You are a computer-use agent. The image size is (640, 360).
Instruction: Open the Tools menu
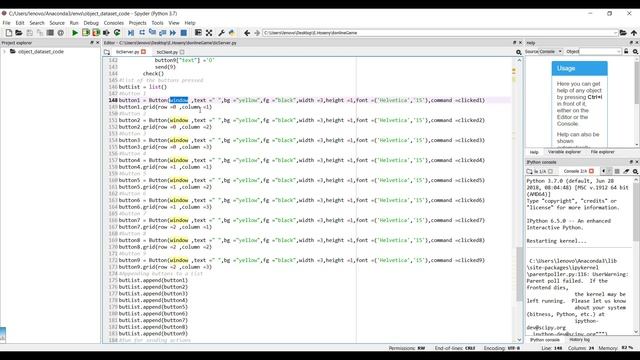coord(157,23)
